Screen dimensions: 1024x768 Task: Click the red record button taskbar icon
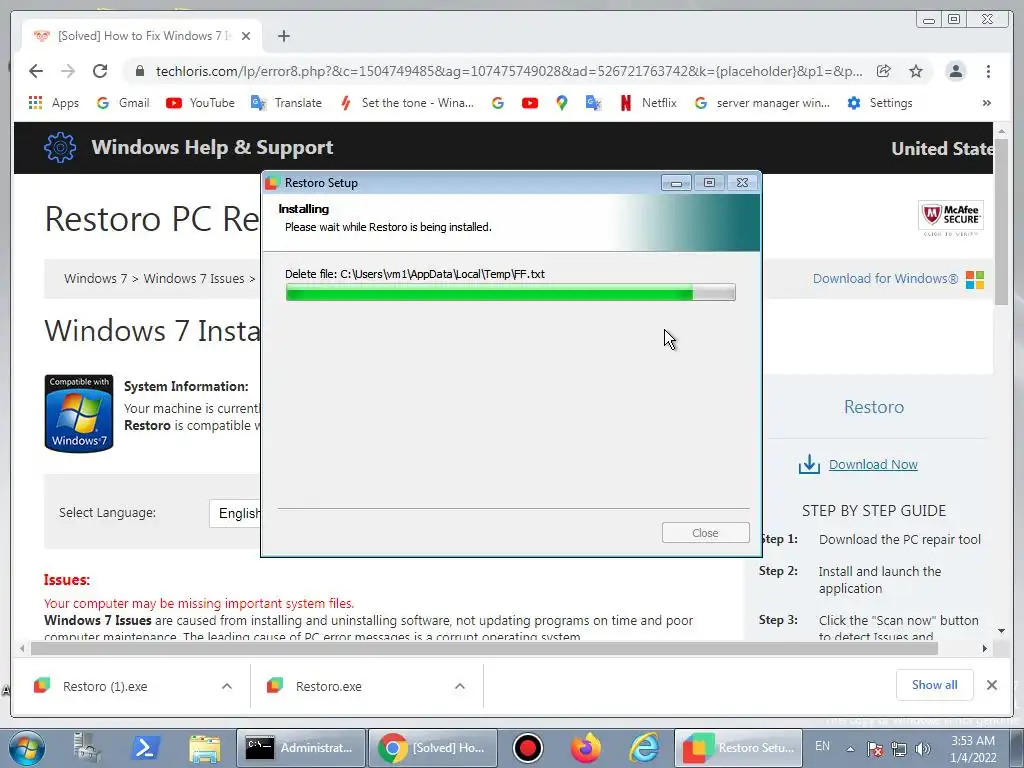528,748
